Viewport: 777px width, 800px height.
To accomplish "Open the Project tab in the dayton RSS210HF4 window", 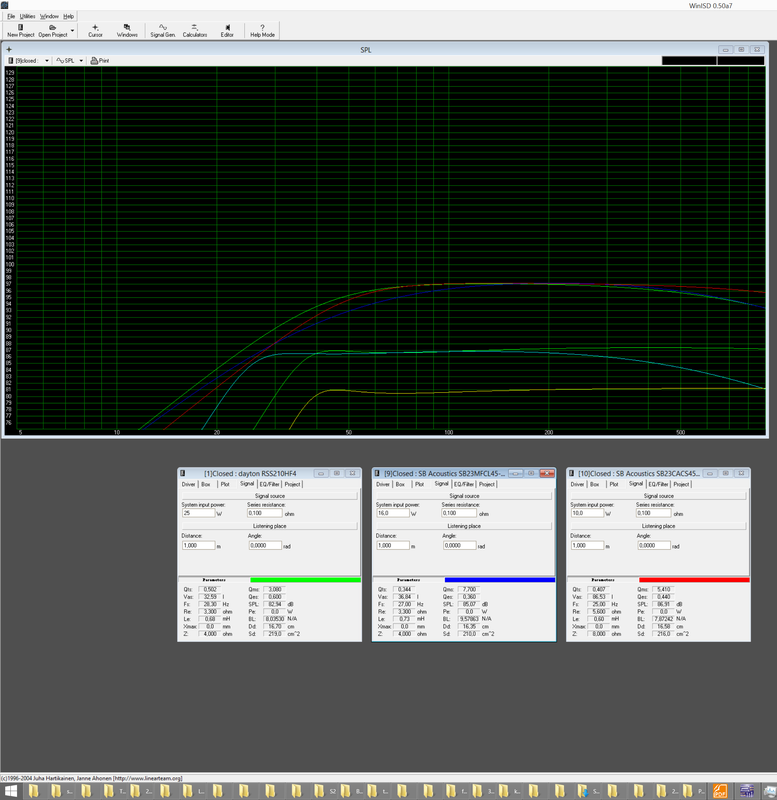I will coord(292,484).
